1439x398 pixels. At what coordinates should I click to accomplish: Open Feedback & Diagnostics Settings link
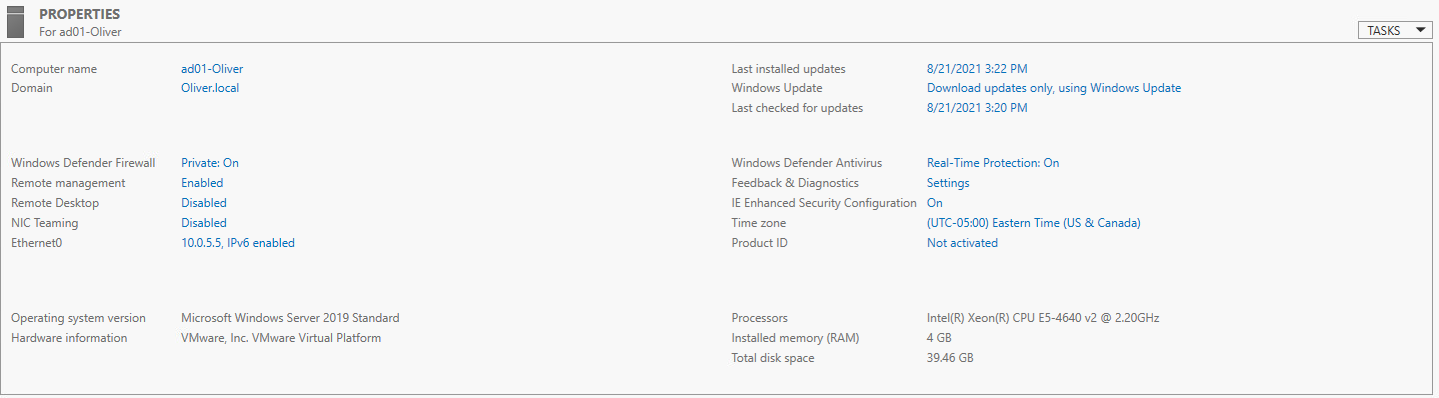(948, 183)
